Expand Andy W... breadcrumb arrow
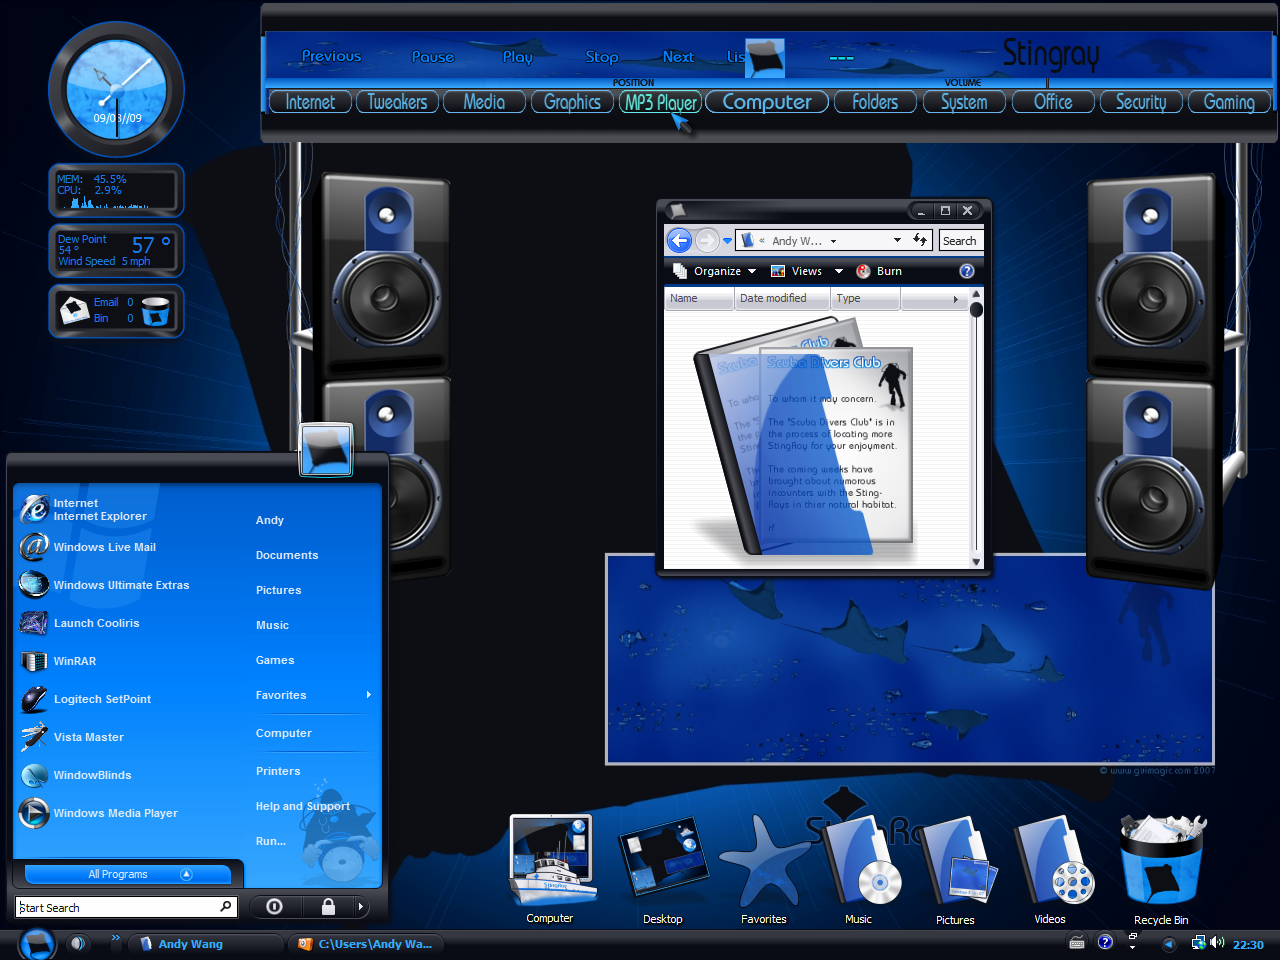1280x960 pixels. pos(833,241)
